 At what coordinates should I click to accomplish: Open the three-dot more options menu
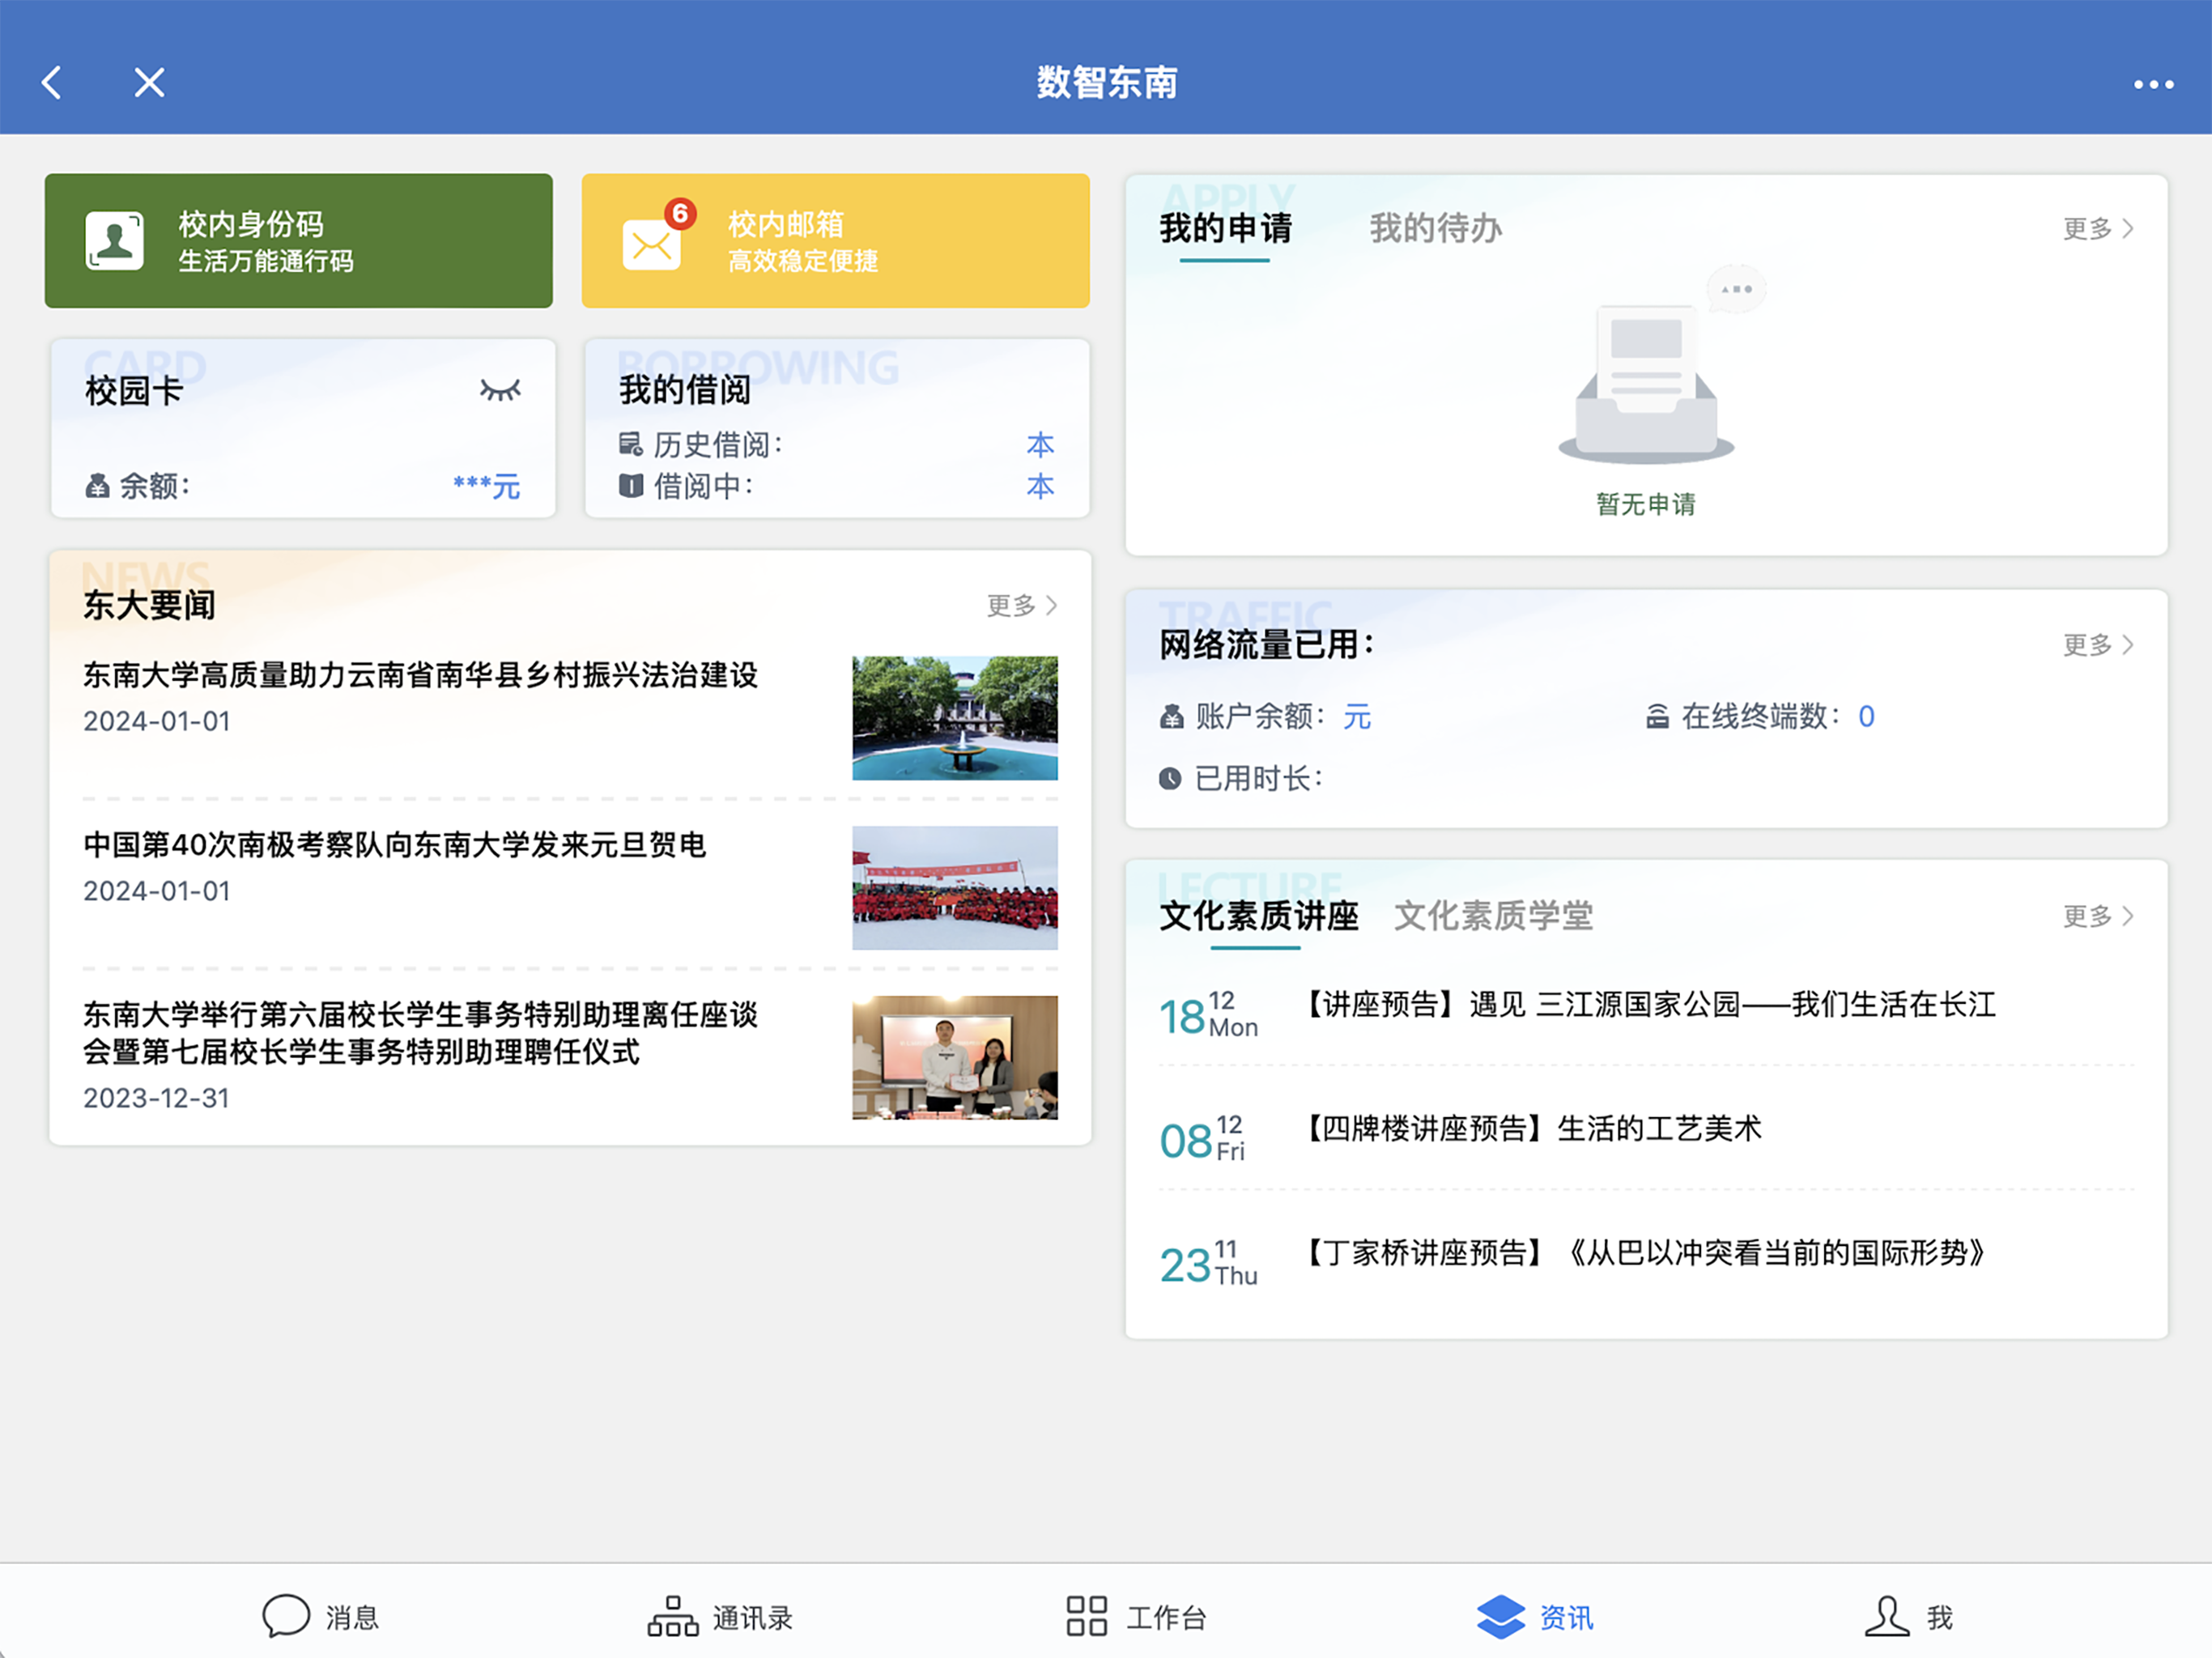[x=2153, y=85]
